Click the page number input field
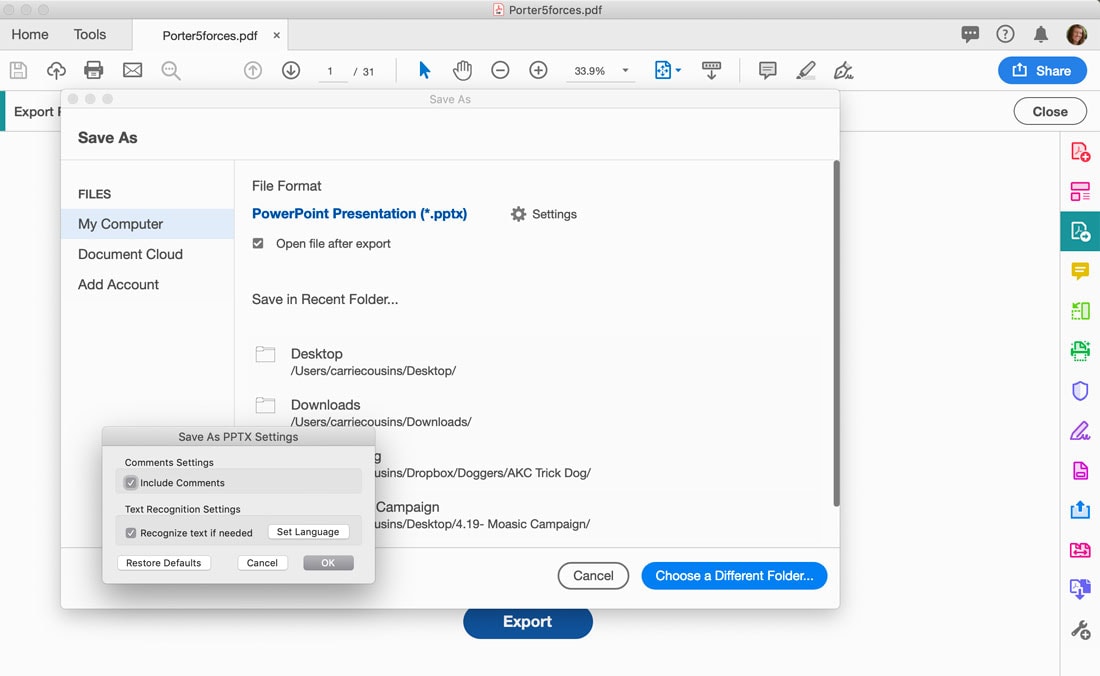 tap(330, 71)
